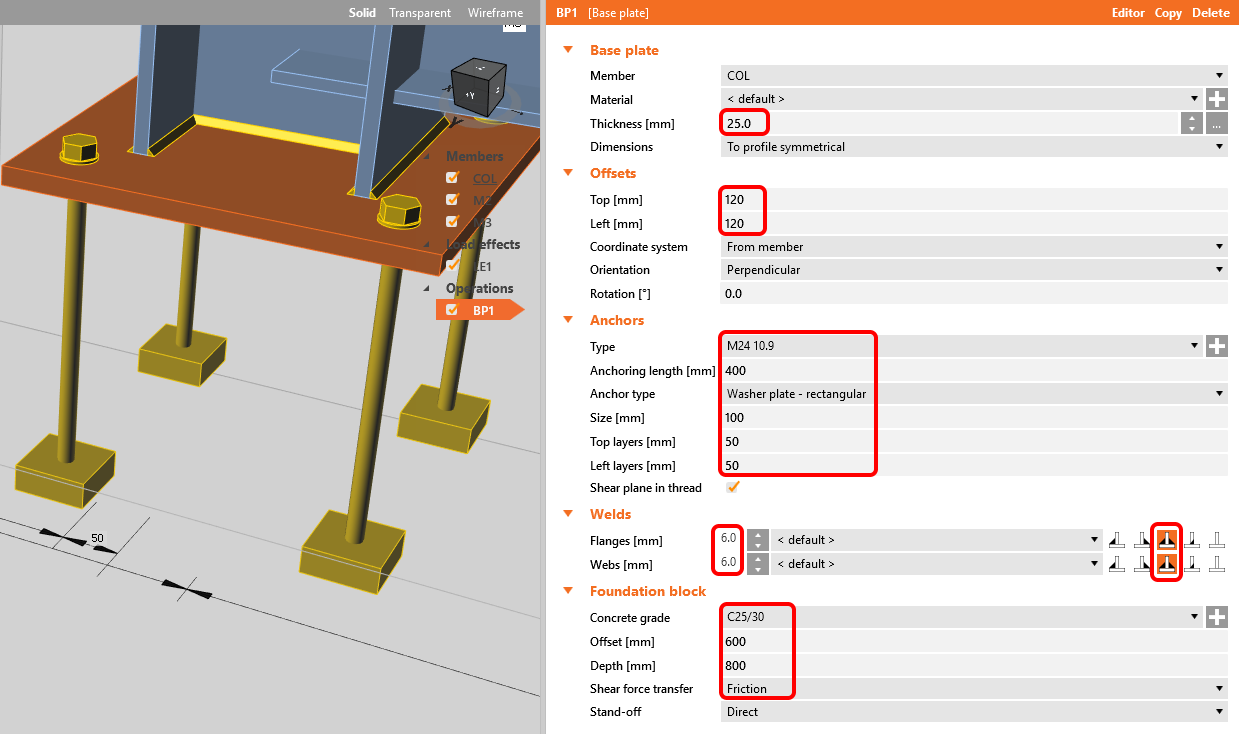
Task: Switch the view to Wireframe mode
Action: (x=495, y=13)
